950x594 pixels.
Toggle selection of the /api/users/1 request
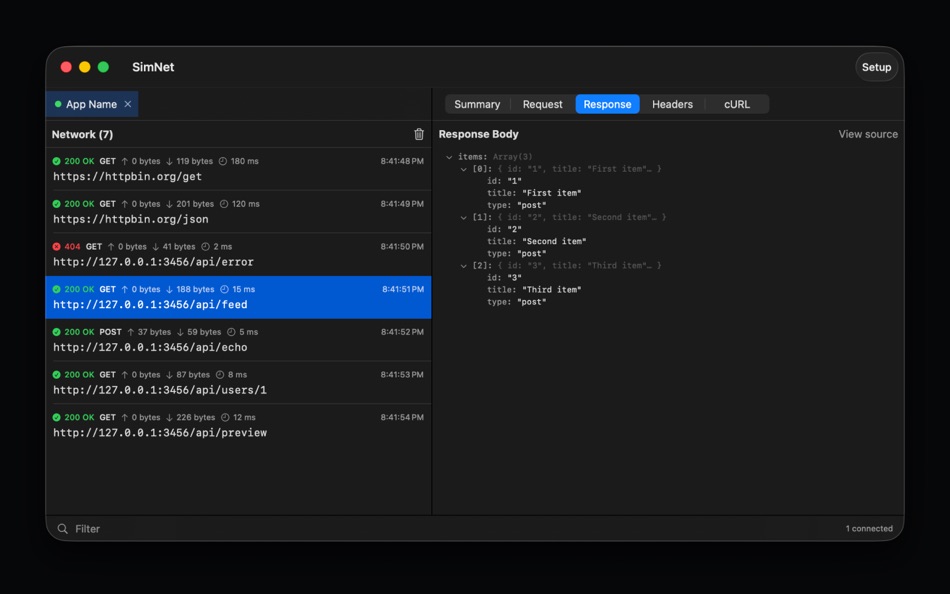(200, 382)
